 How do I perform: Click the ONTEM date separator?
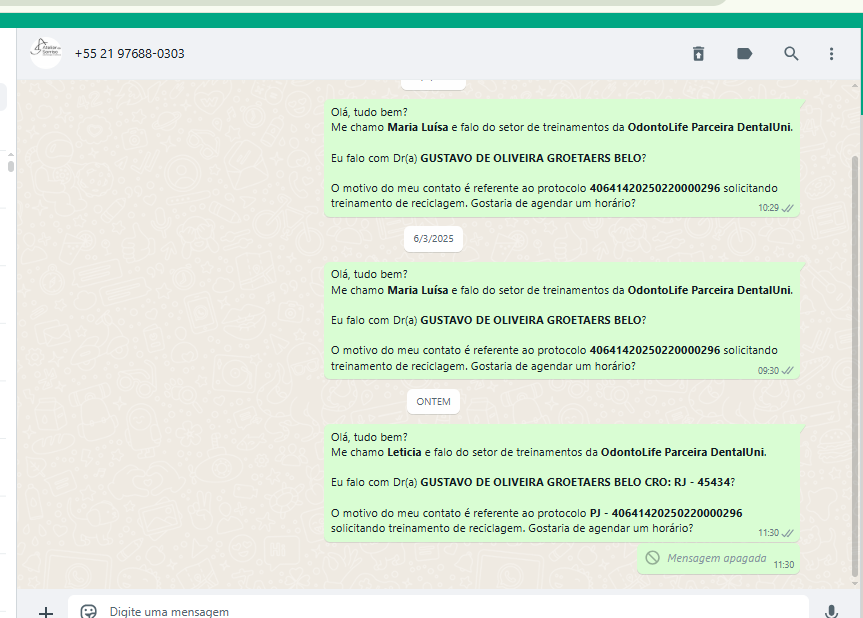433,402
